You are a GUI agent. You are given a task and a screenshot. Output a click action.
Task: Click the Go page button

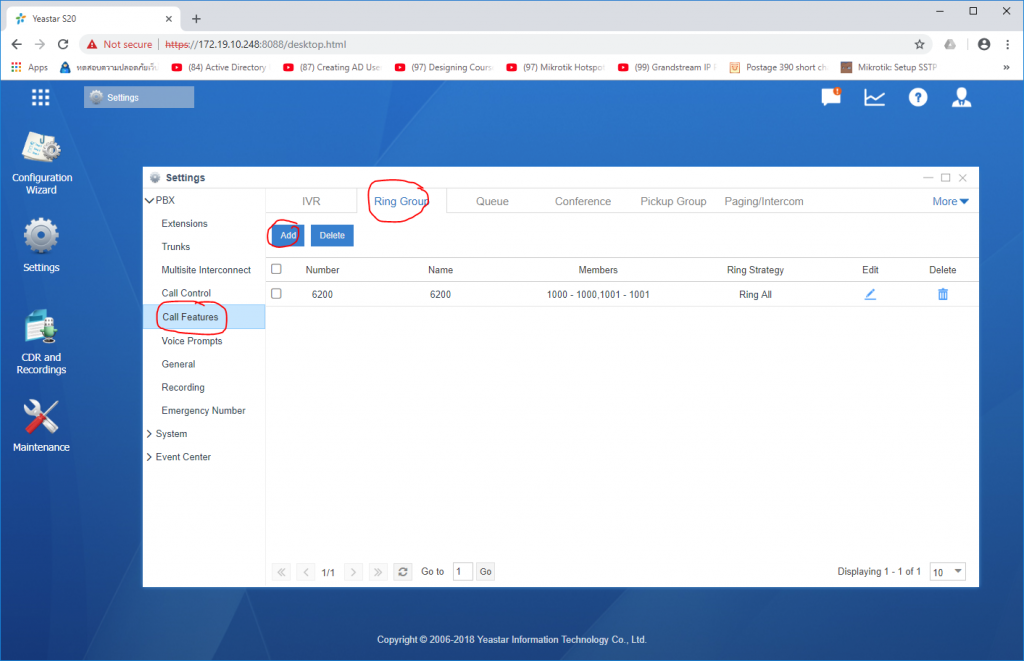tap(485, 572)
